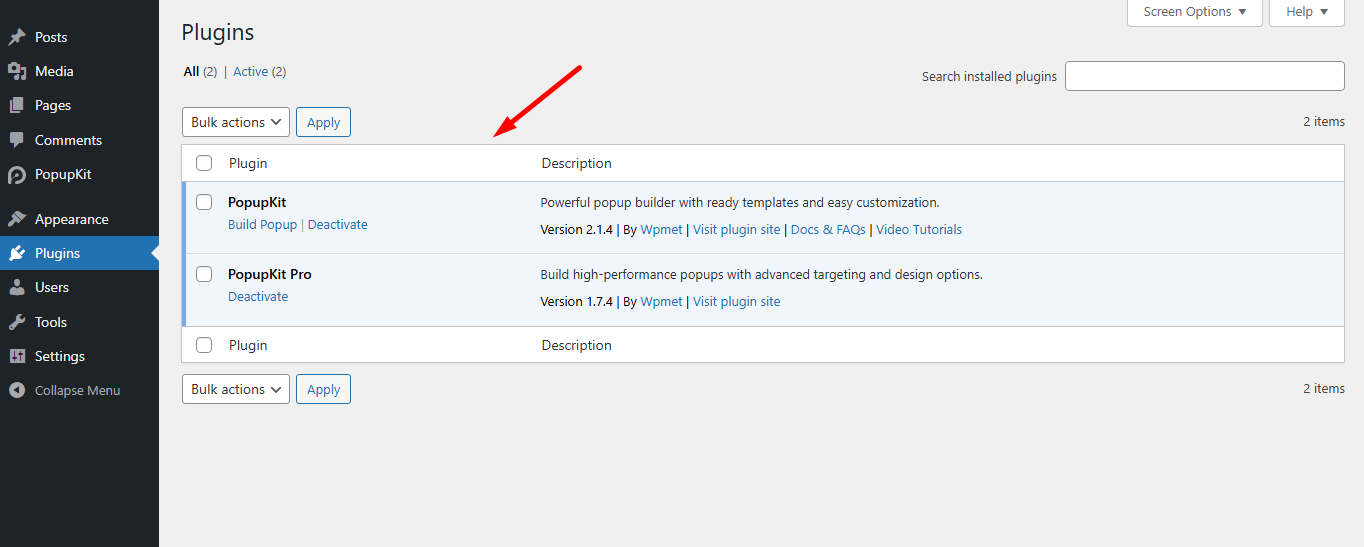Visit plugin site for PopupKit

click(737, 230)
